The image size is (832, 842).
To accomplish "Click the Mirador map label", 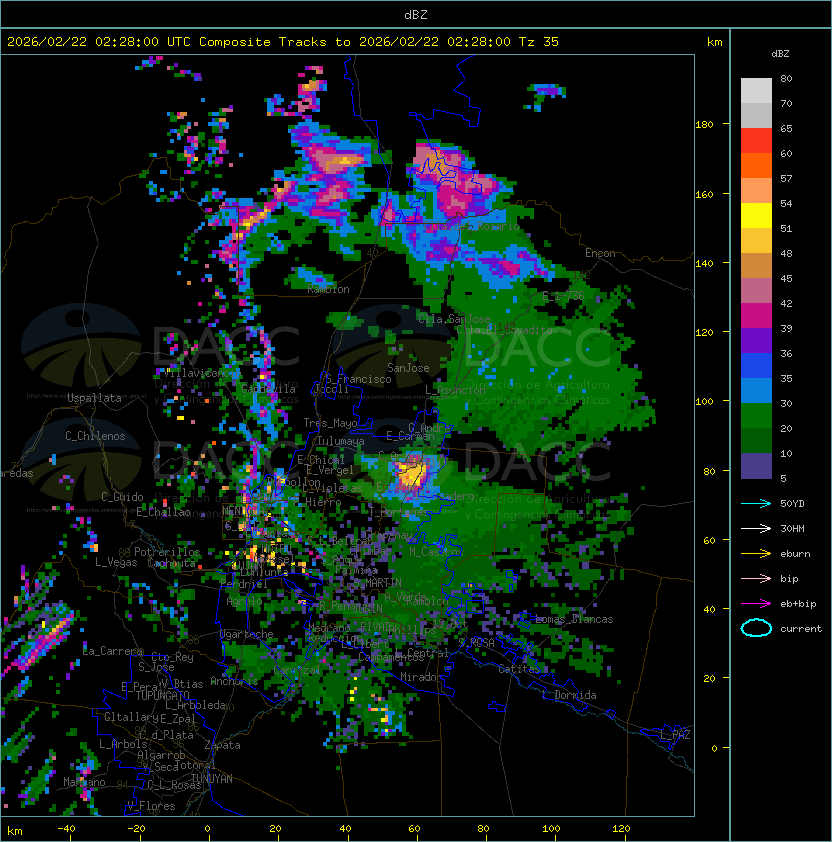I will (x=421, y=677).
